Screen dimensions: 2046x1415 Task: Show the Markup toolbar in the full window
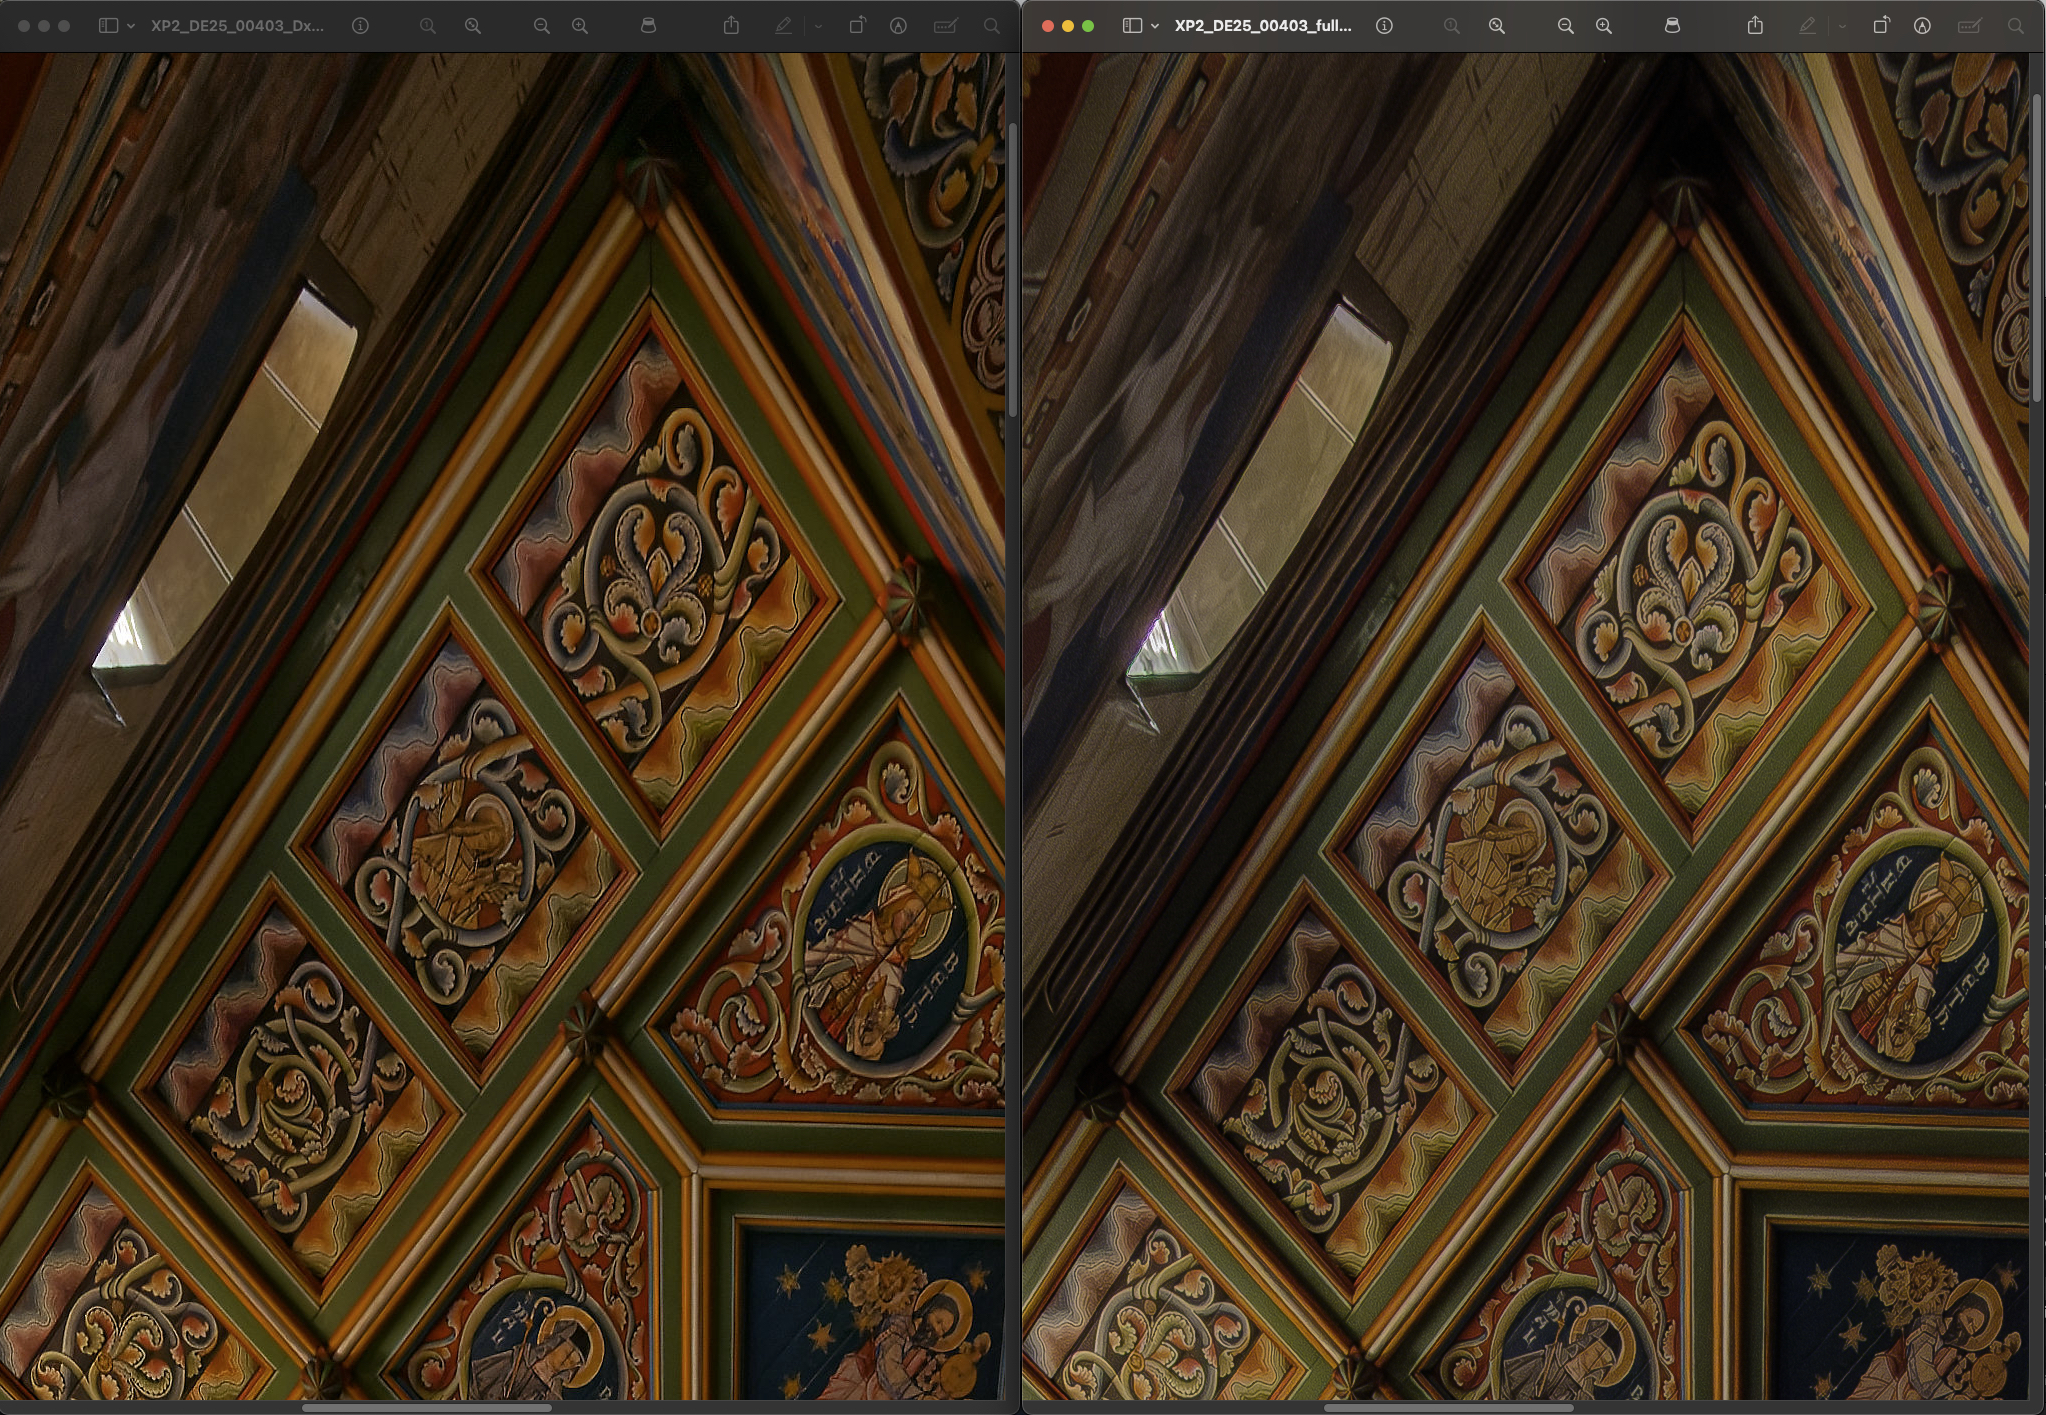pos(1923,26)
